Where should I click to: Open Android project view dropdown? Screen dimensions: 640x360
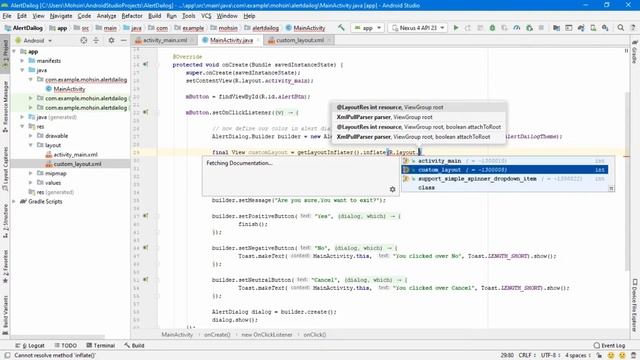coord(34,40)
